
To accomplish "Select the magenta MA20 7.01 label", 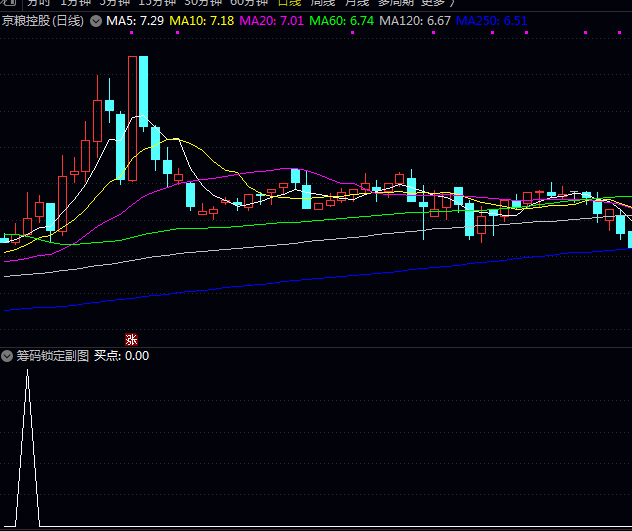I will pyautogui.click(x=272, y=21).
